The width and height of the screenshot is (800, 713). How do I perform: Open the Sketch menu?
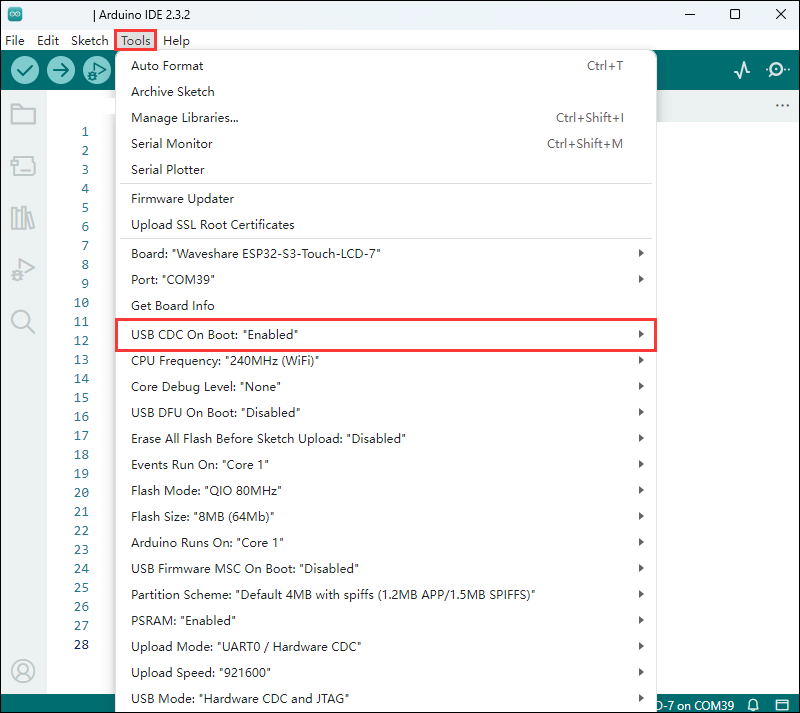coord(89,41)
